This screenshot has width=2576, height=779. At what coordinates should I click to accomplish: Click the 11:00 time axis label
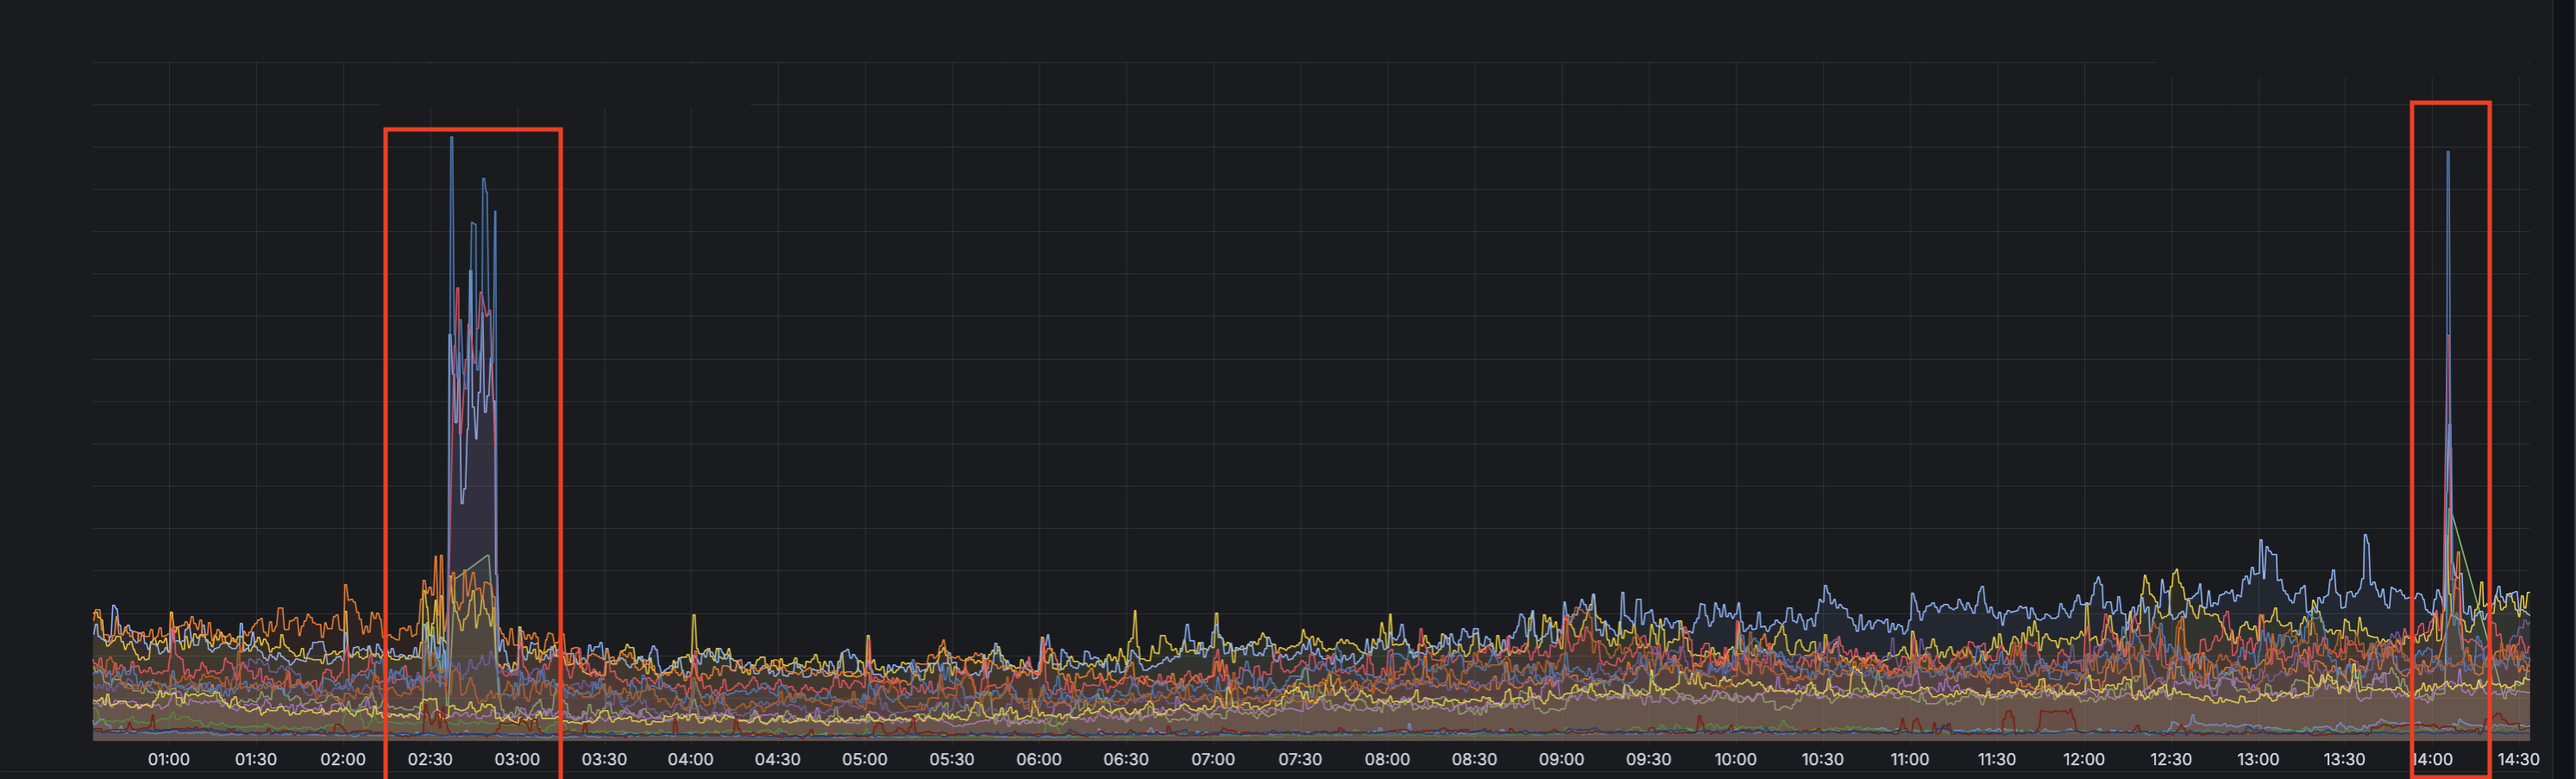click(1909, 759)
